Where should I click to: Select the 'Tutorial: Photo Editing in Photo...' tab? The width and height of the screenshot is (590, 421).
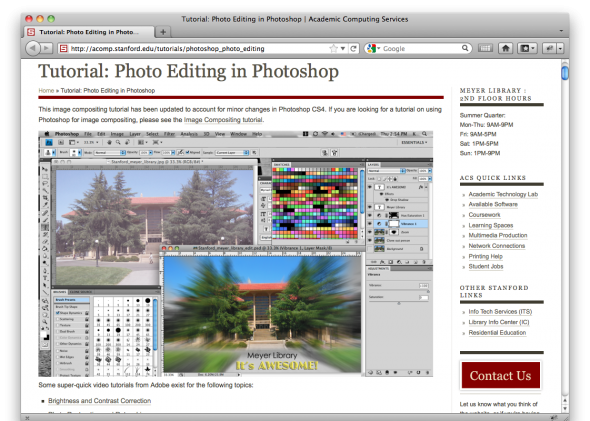[x=89, y=32]
